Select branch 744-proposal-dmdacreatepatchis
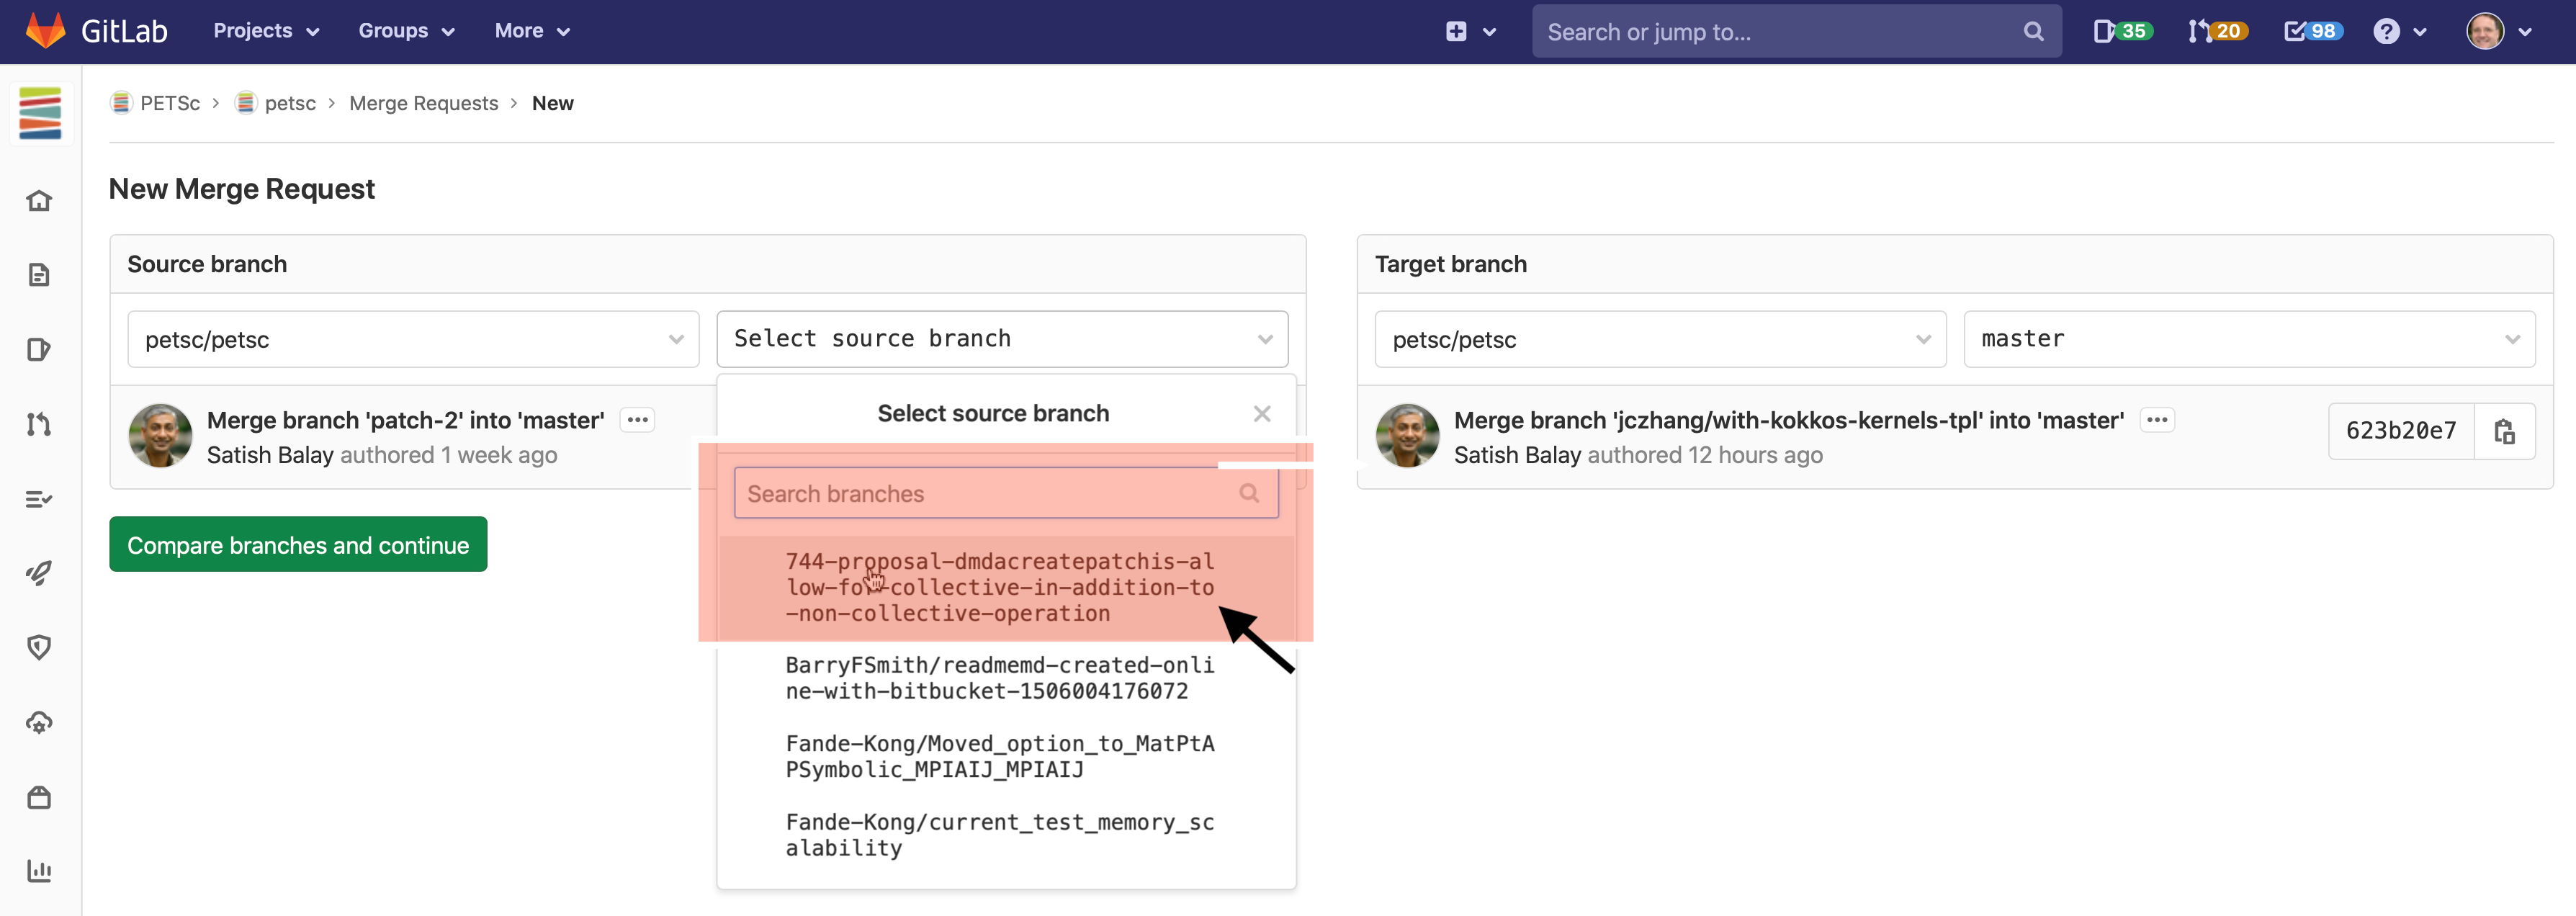The height and width of the screenshot is (916, 2576). click(x=1006, y=588)
